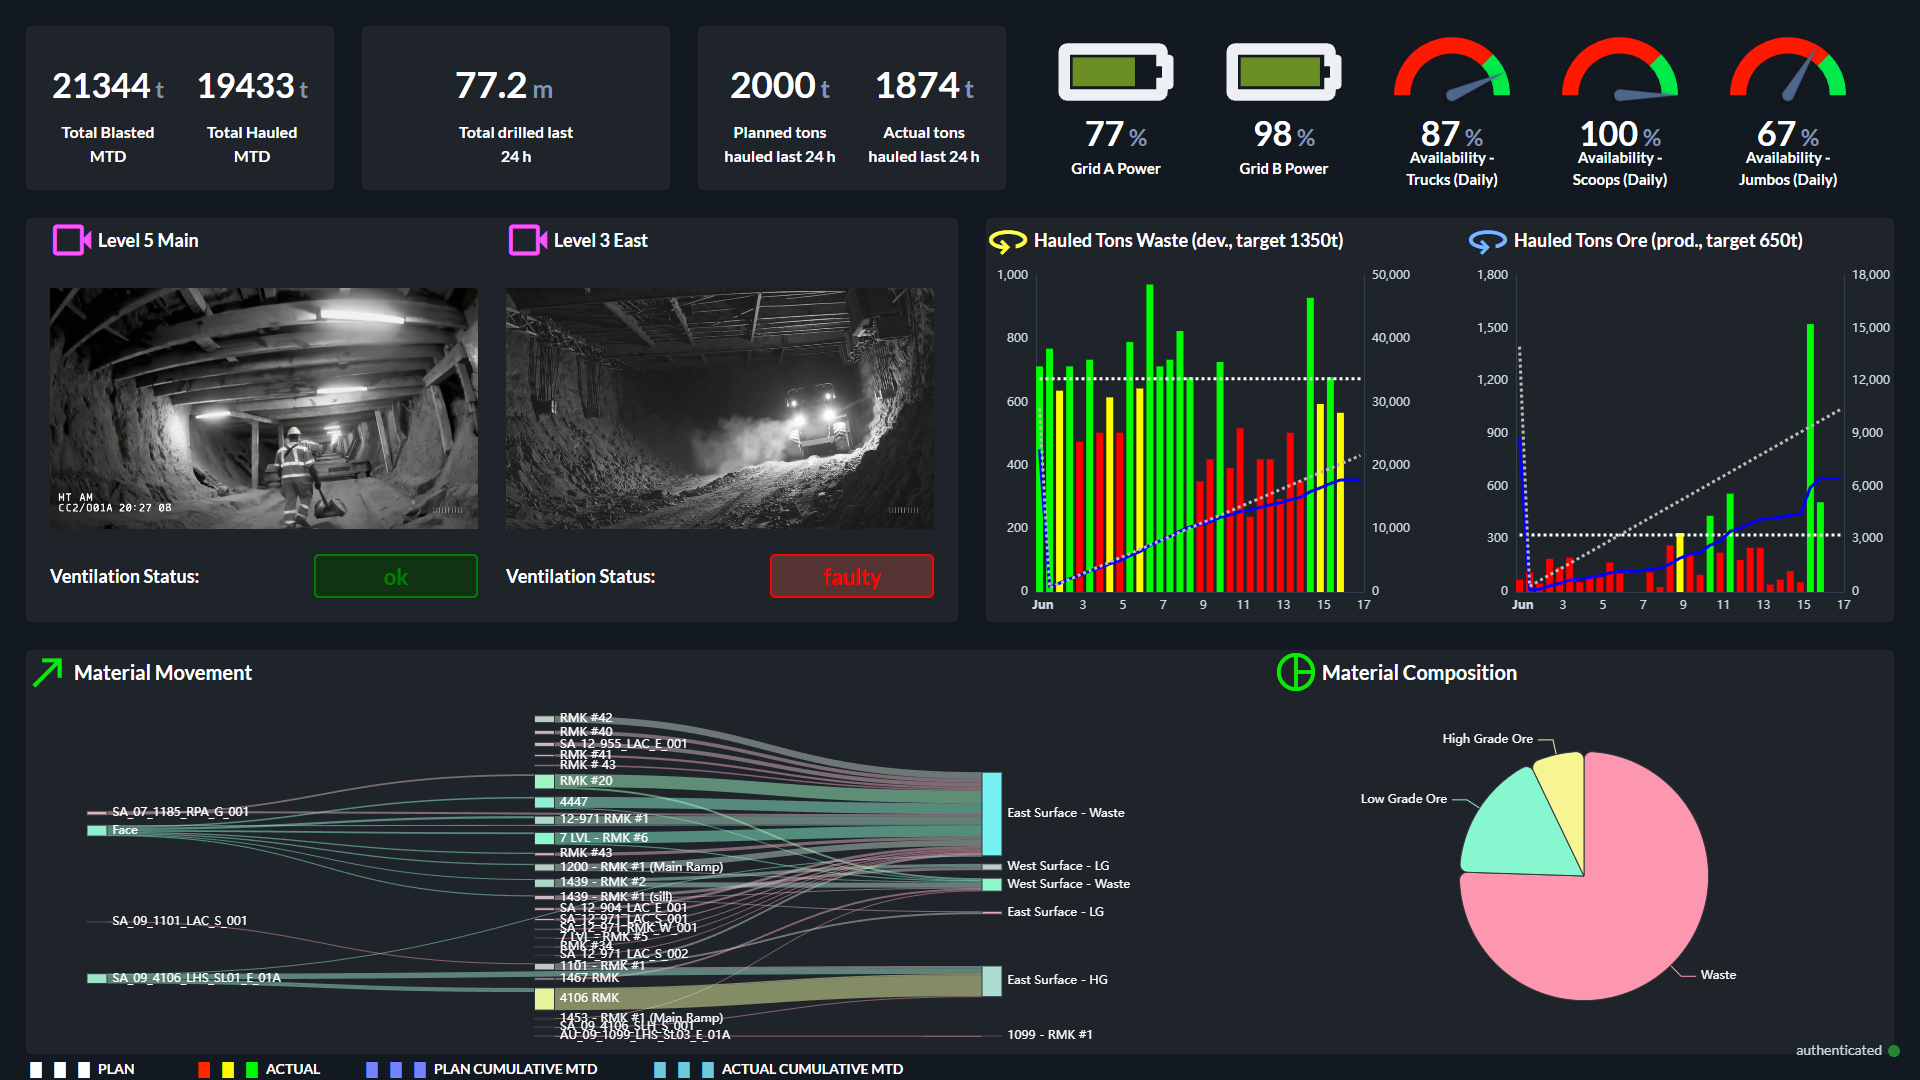Open the Level 5 Main camera feed
The image size is (1920, 1080).
coord(264,408)
